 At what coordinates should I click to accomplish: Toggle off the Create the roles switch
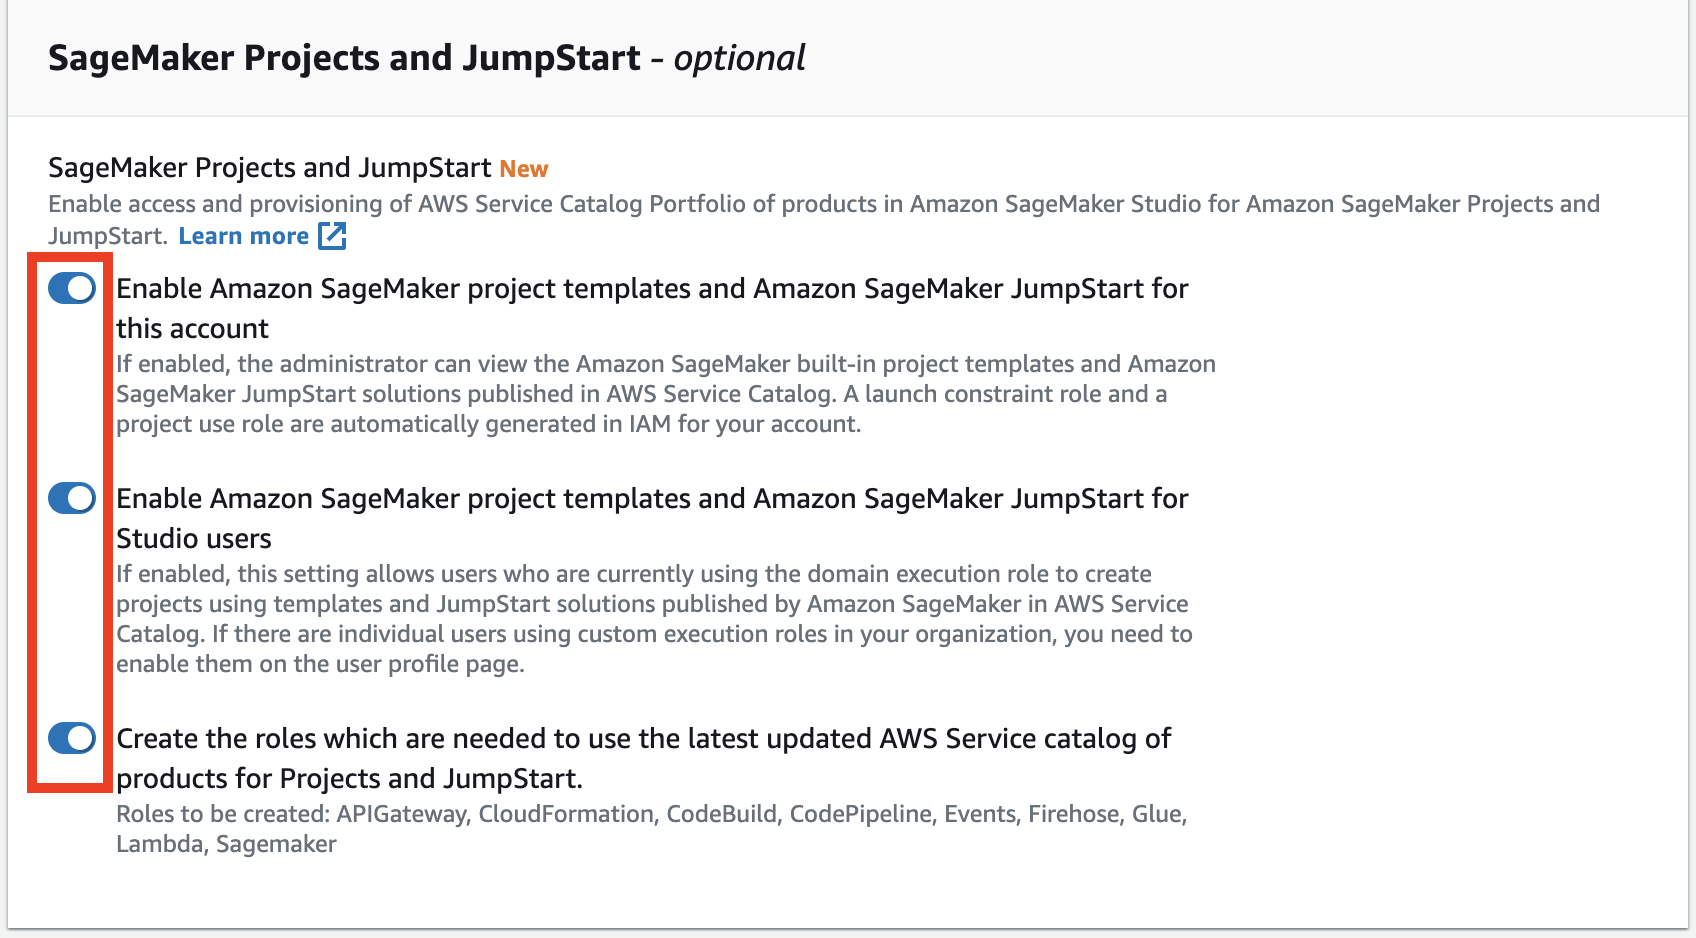click(72, 738)
